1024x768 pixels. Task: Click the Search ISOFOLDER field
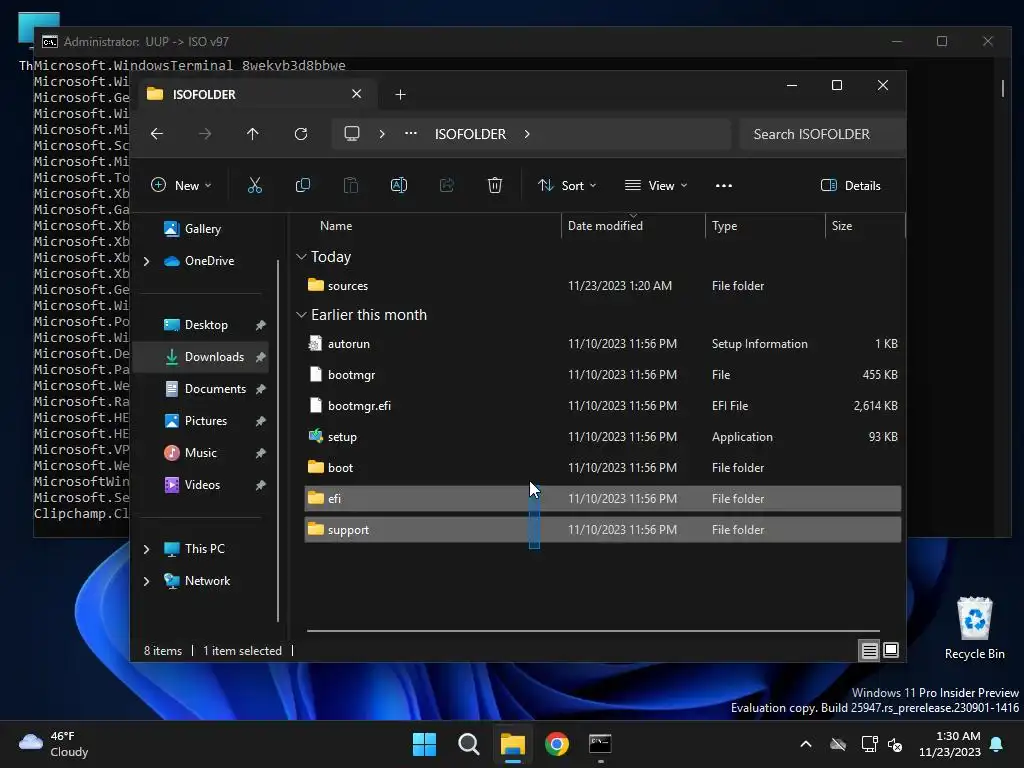pyautogui.click(x=823, y=134)
